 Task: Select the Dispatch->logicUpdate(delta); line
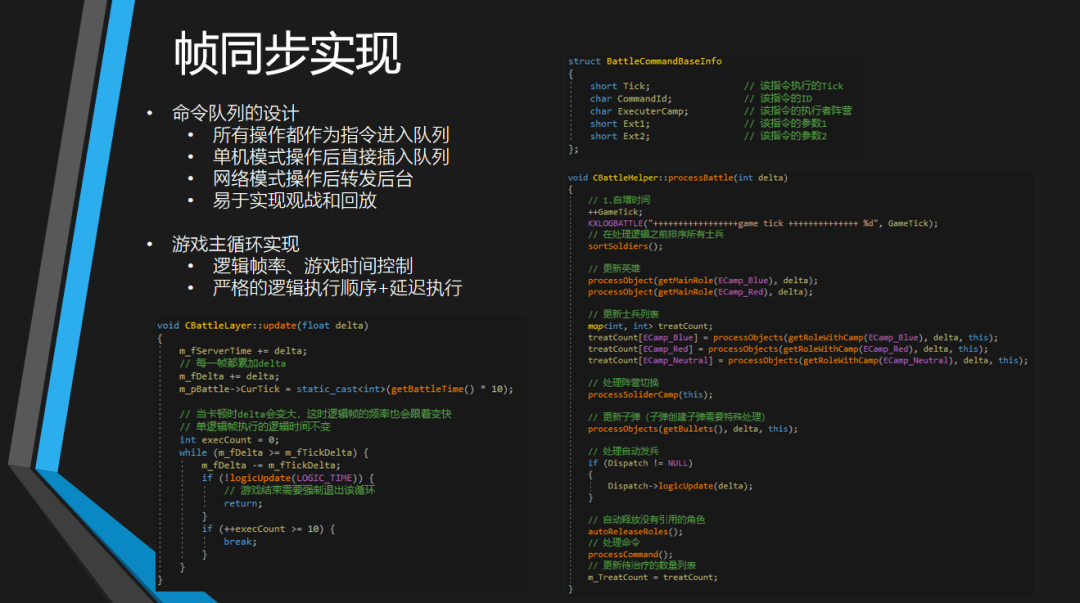(x=680, y=486)
